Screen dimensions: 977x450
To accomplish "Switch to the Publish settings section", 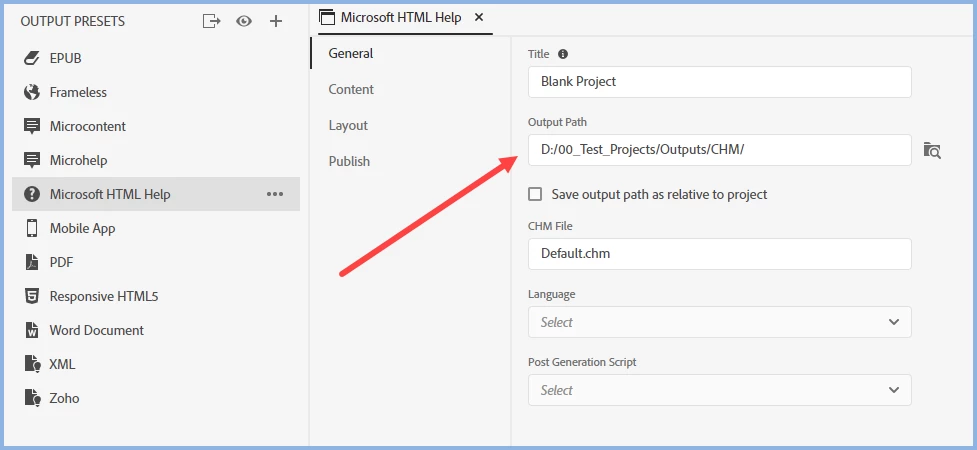I will click(349, 161).
